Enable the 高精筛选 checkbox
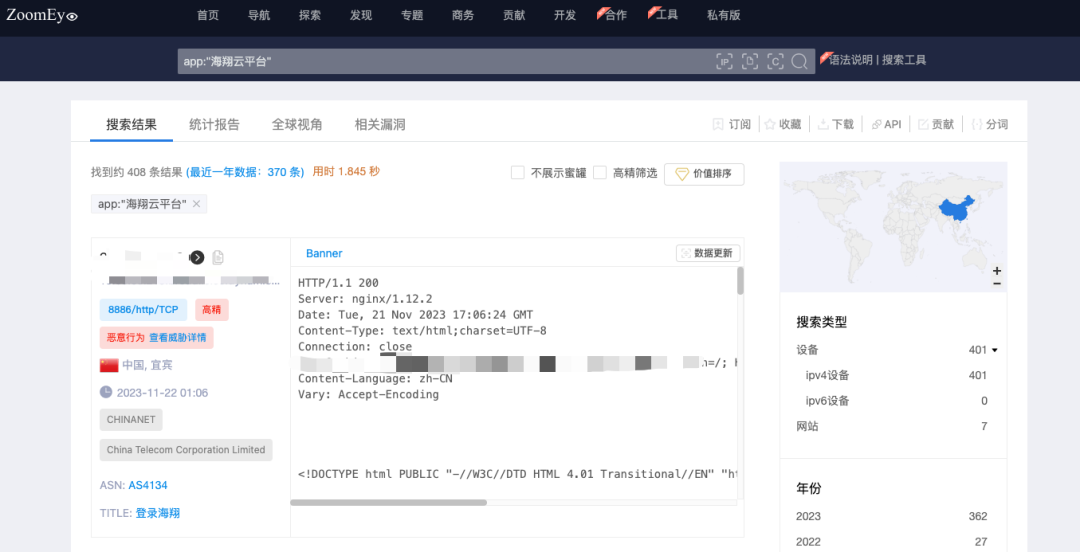 (x=600, y=172)
